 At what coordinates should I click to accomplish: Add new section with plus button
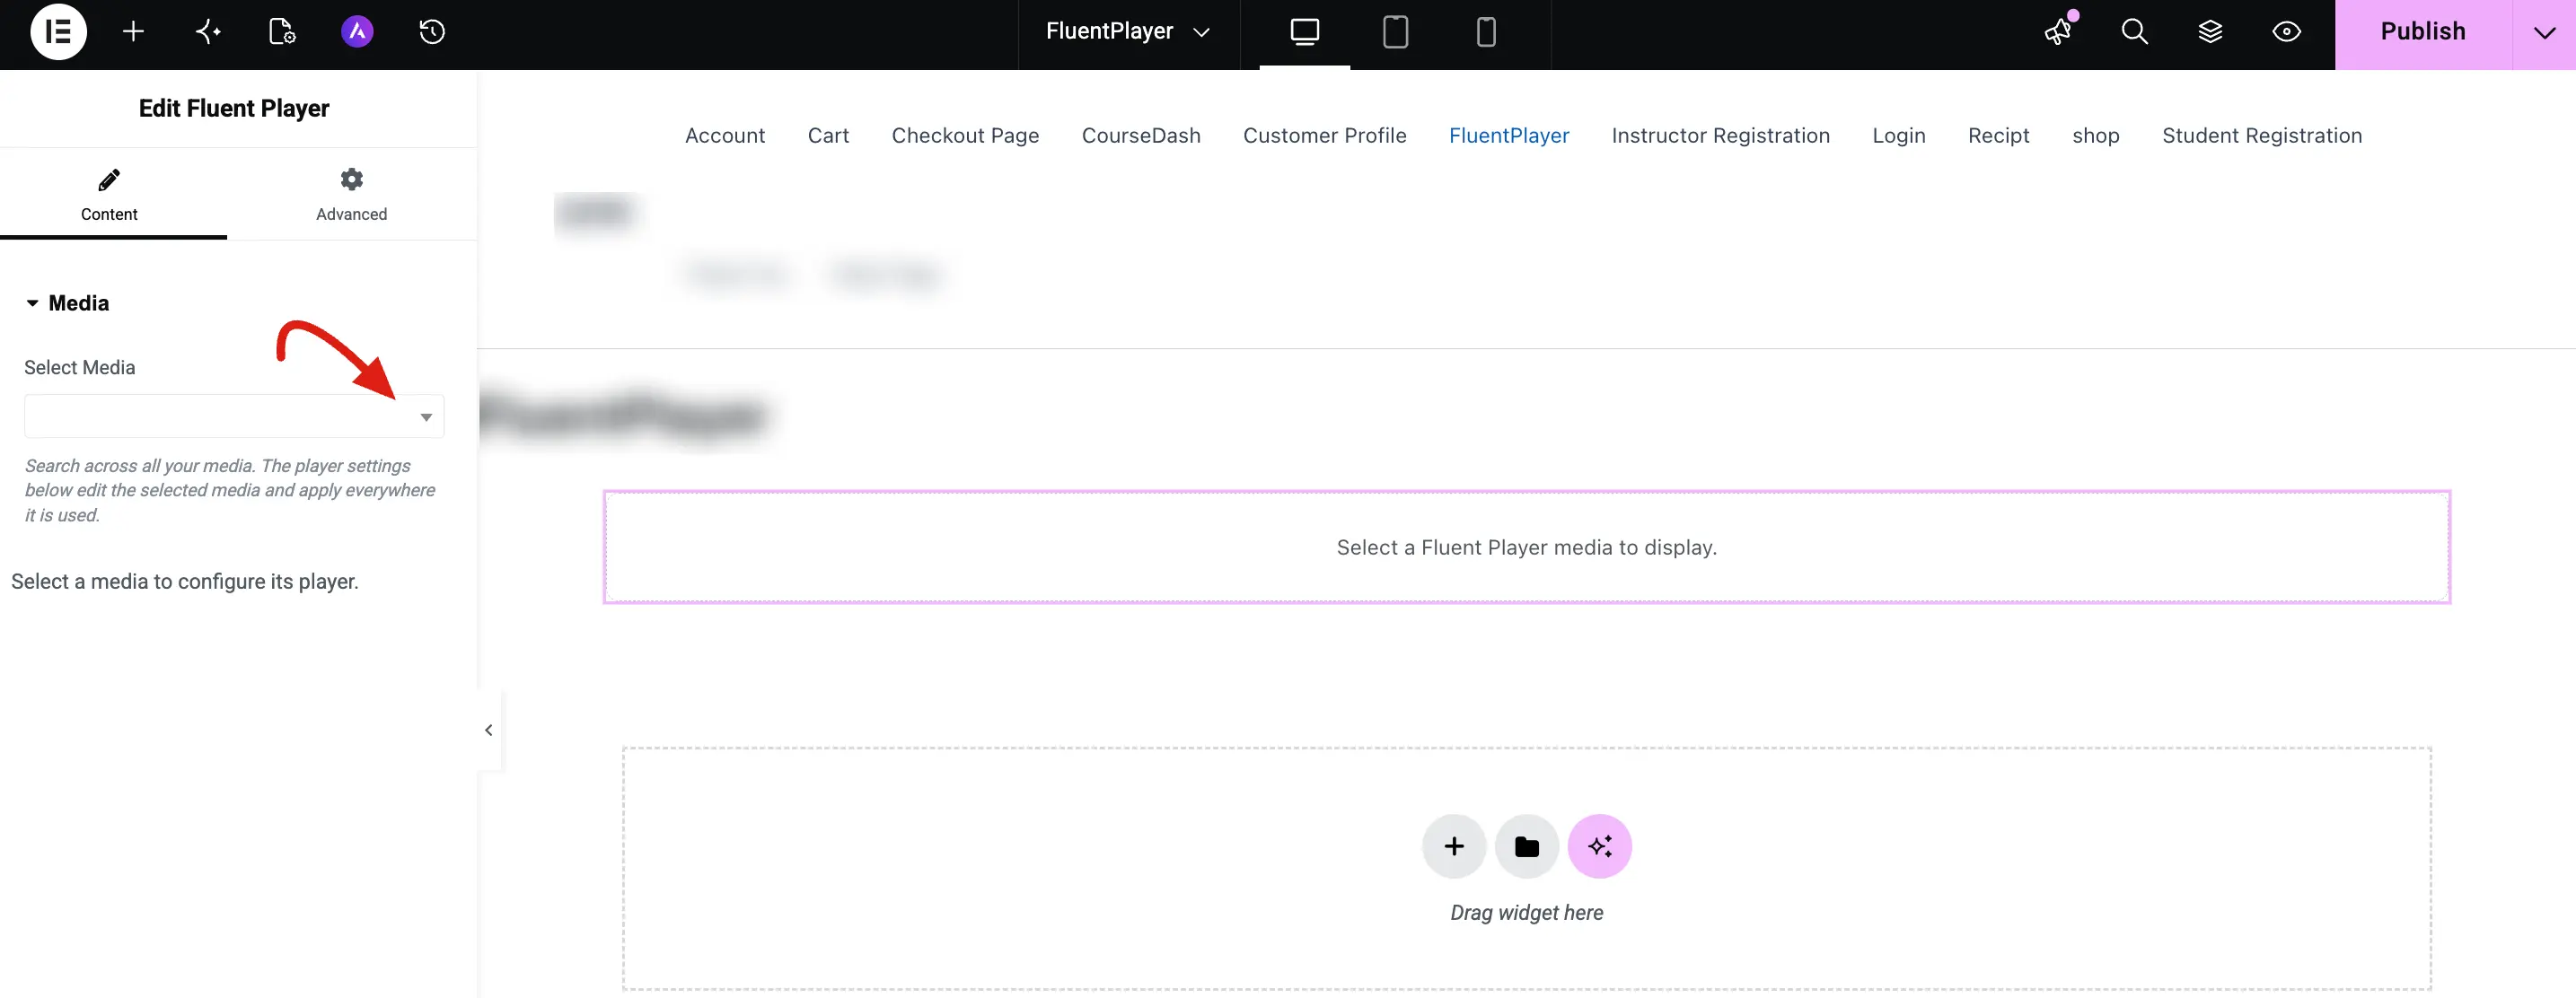click(x=1454, y=846)
